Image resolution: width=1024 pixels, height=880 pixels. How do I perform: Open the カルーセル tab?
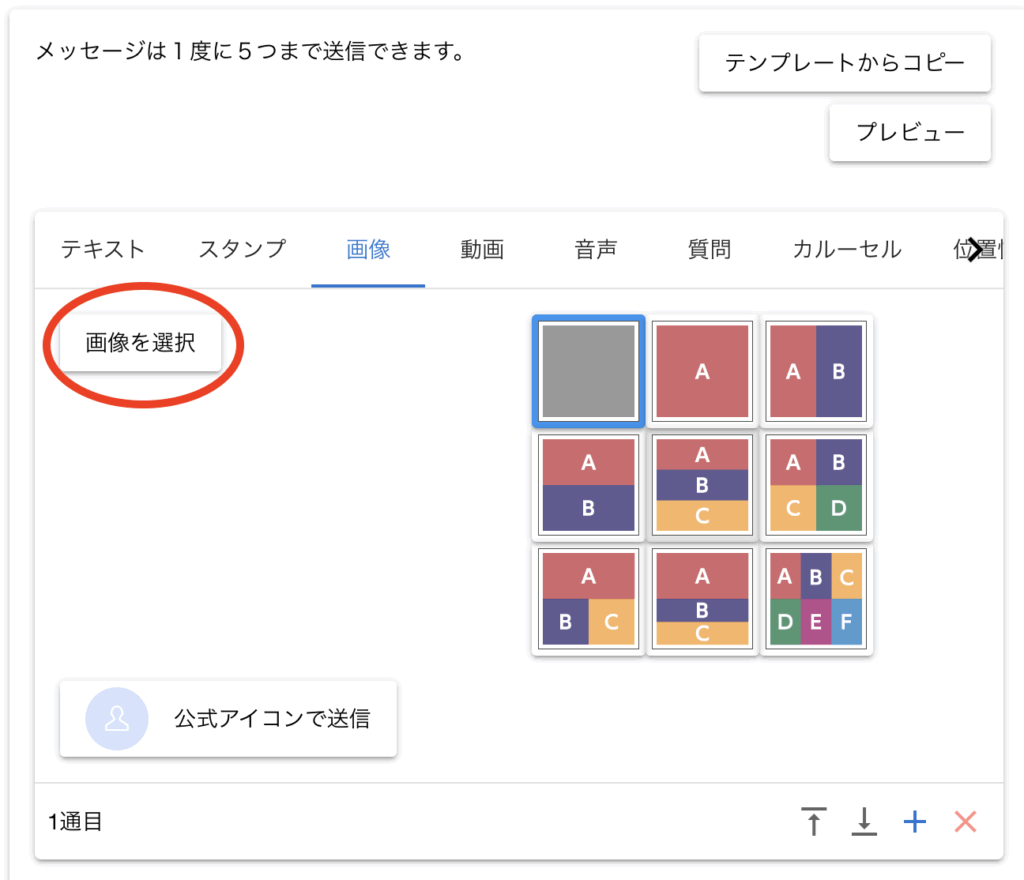click(x=847, y=250)
